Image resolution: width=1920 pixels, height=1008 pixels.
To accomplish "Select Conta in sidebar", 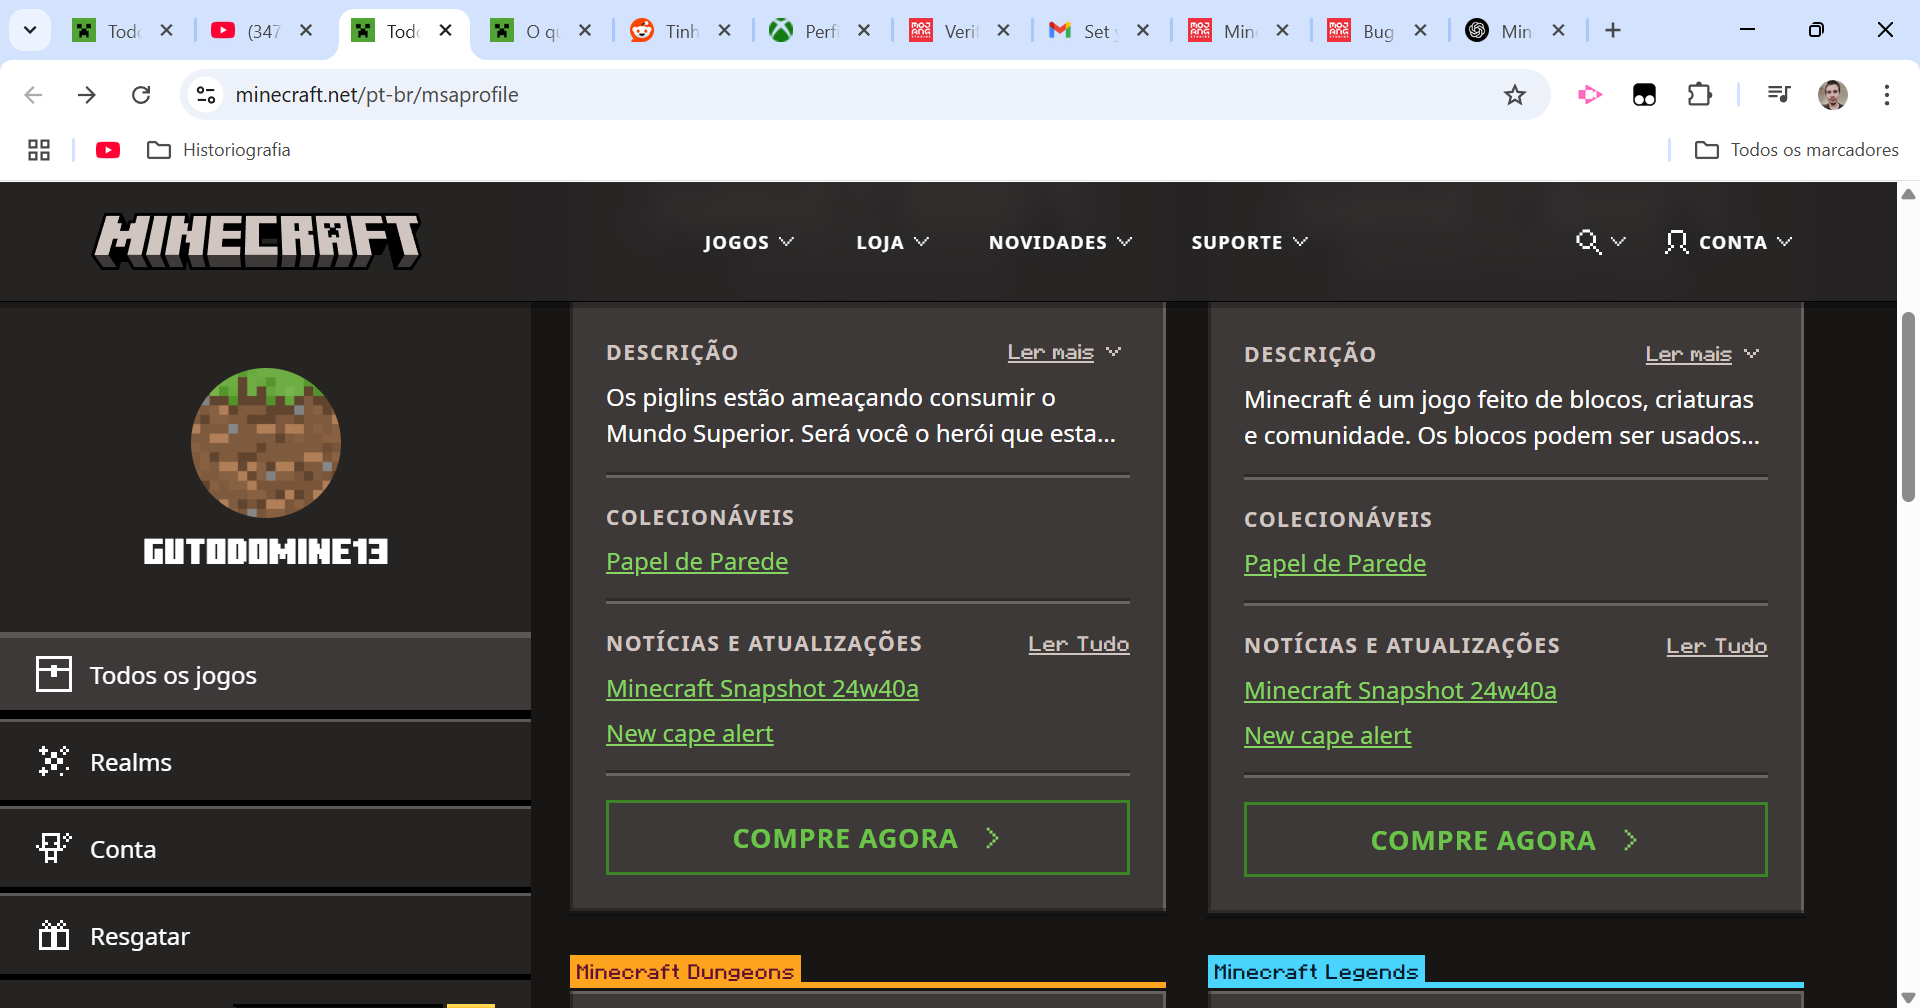I will coord(265,849).
